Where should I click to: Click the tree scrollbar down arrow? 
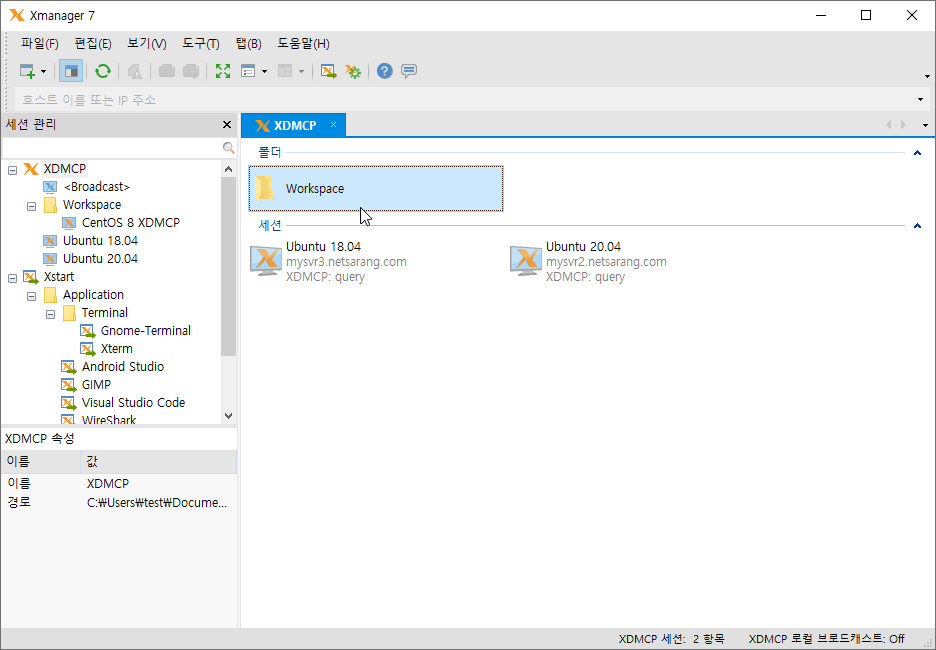229,415
